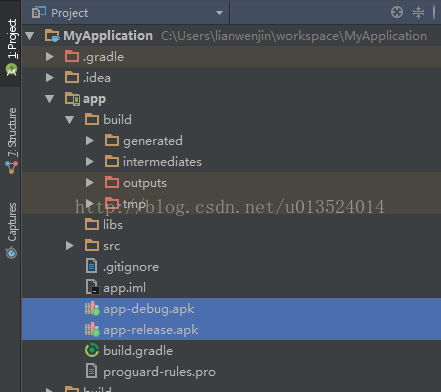Collapse the MyApplication root node
441x392 pixels.
30,36
